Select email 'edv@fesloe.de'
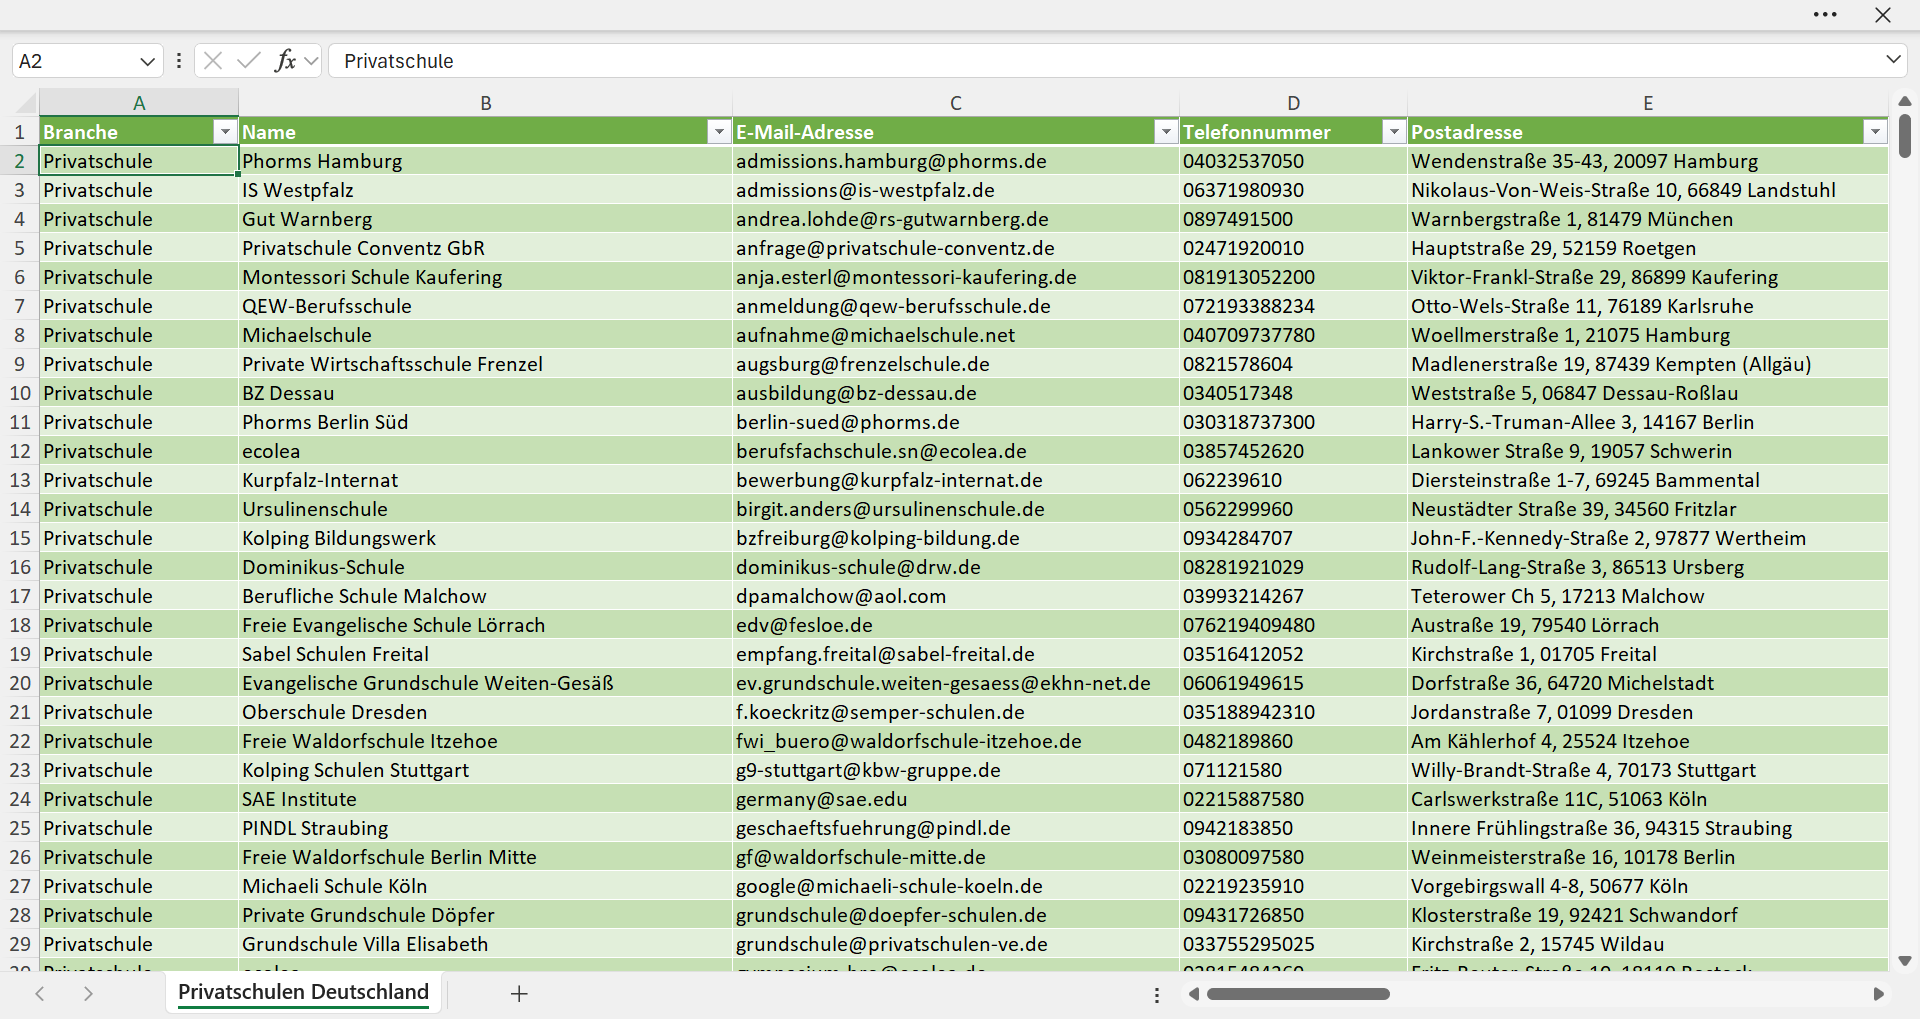The width and height of the screenshot is (1920, 1019). tap(956, 625)
